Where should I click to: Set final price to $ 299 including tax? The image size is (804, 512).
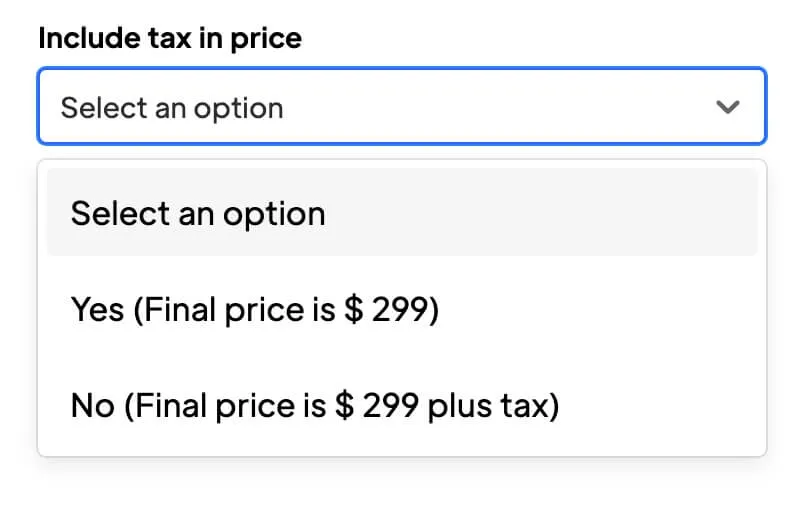coord(255,310)
